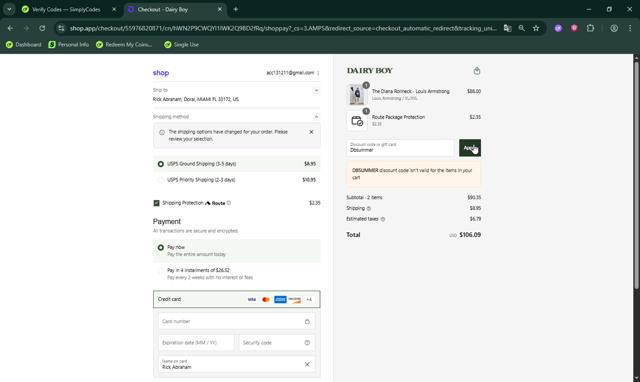Click the discount code or gift card field

point(400,148)
